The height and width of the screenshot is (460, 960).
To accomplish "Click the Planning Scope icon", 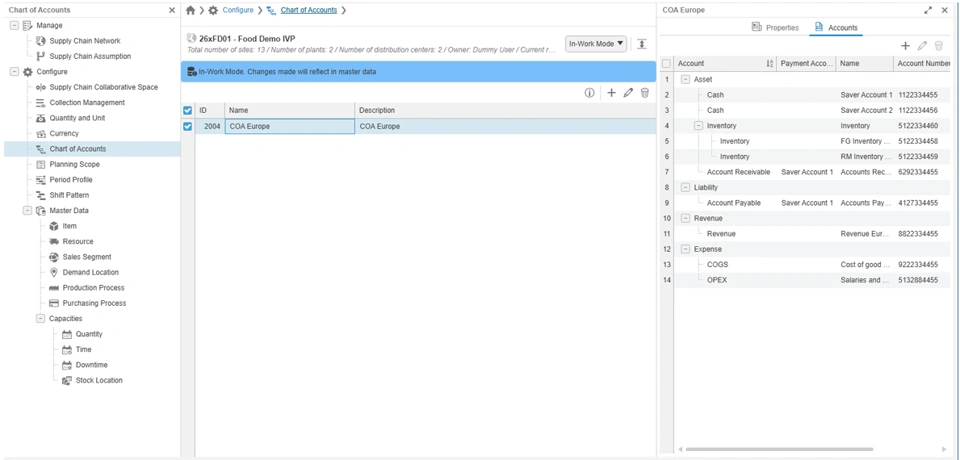I will pos(40,165).
